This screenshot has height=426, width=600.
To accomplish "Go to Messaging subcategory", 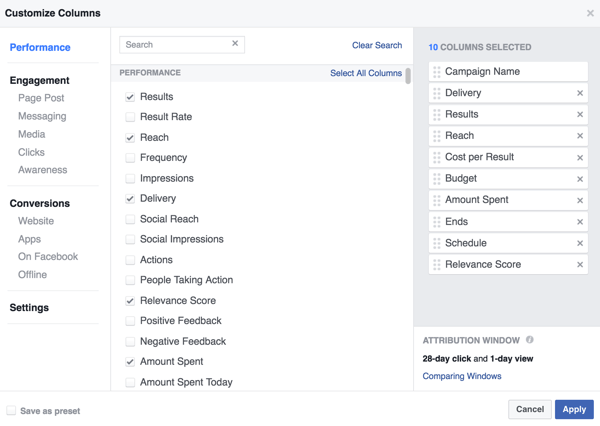I will (x=42, y=116).
